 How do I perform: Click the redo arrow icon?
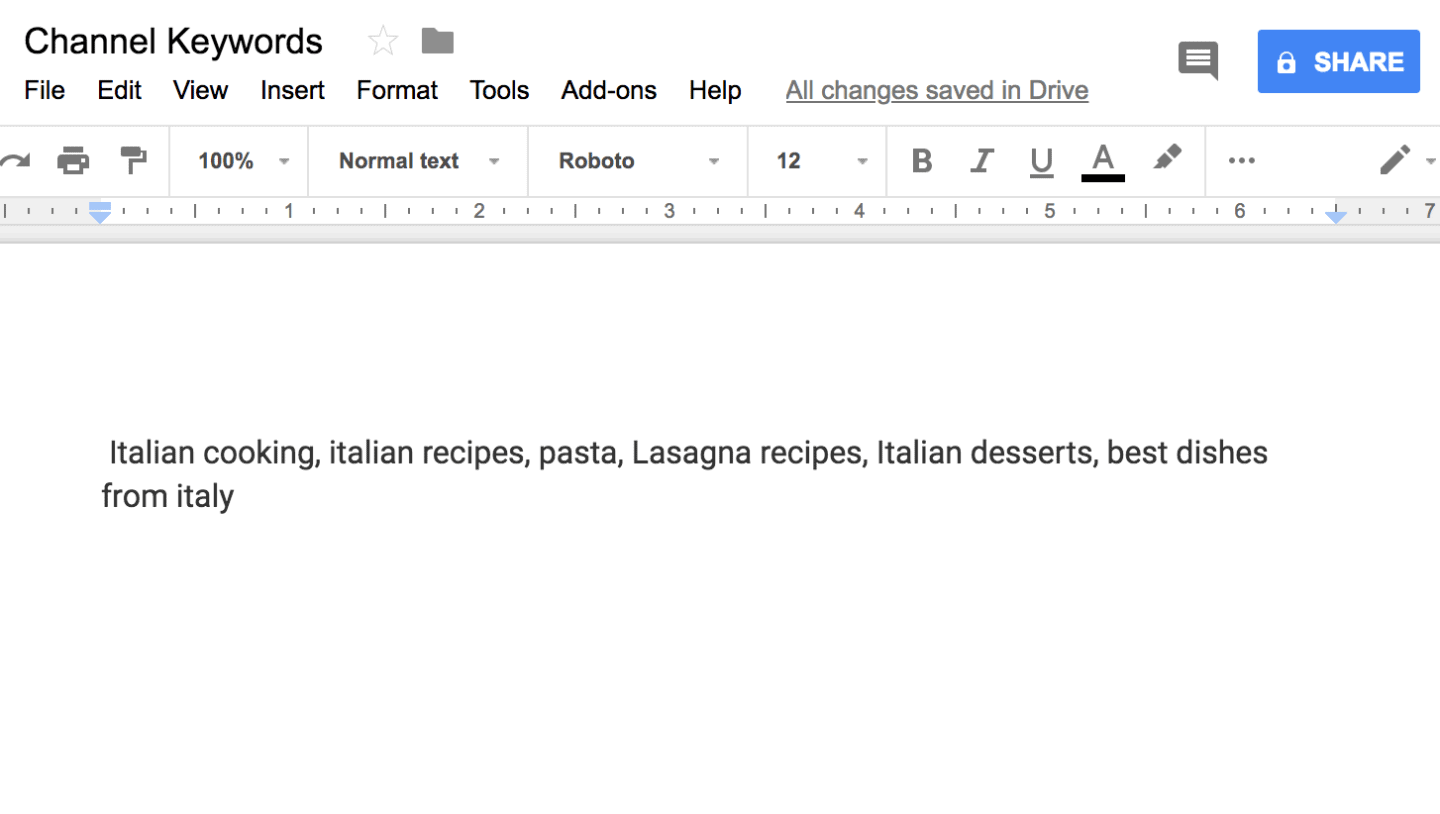coord(15,161)
